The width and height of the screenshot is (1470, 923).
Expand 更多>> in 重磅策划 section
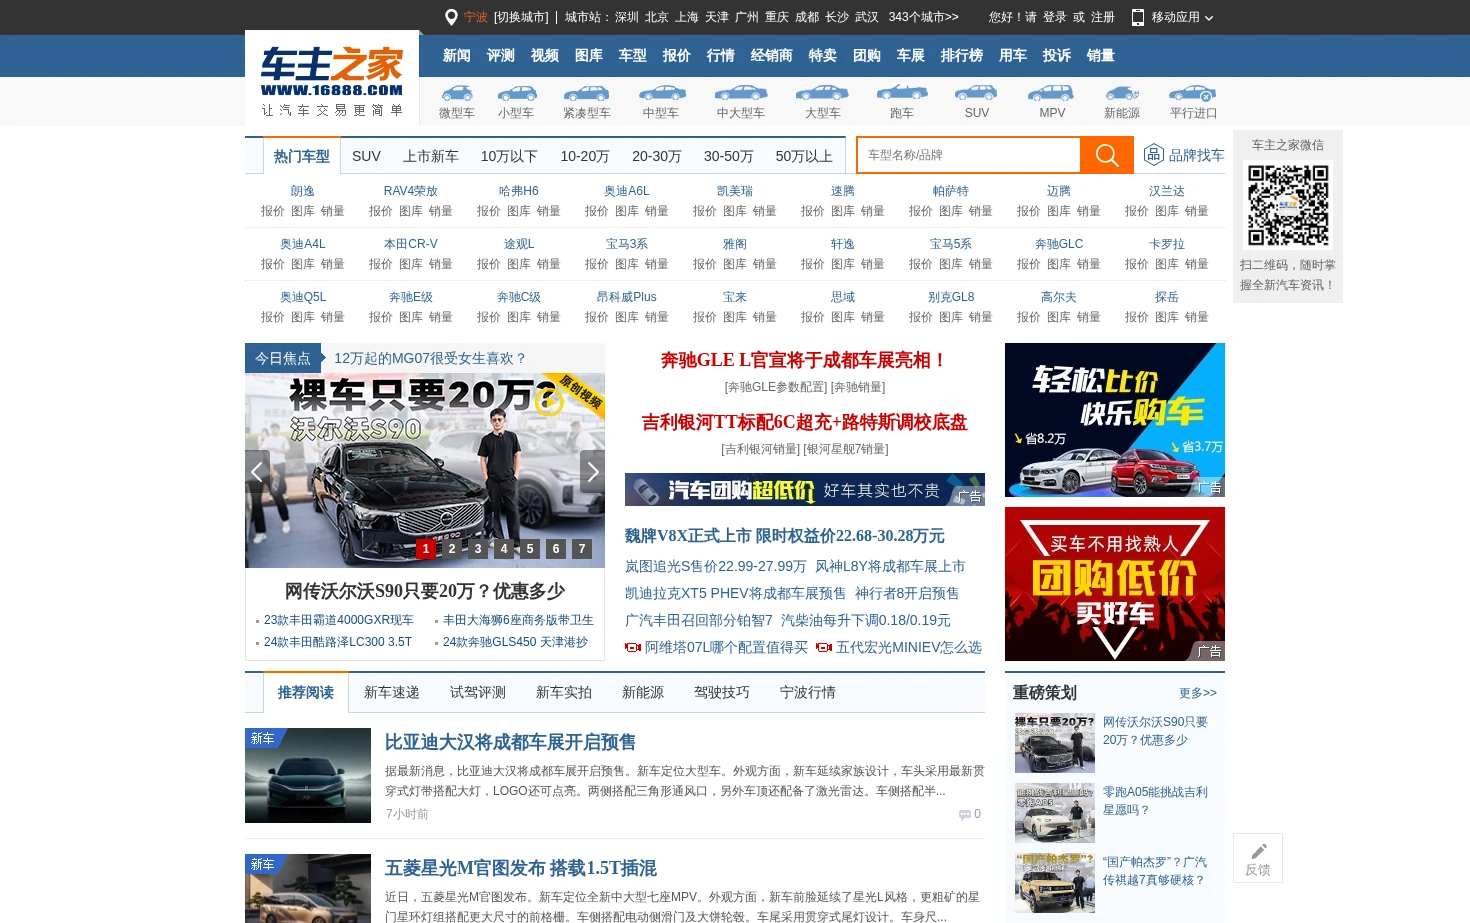(x=1198, y=693)
